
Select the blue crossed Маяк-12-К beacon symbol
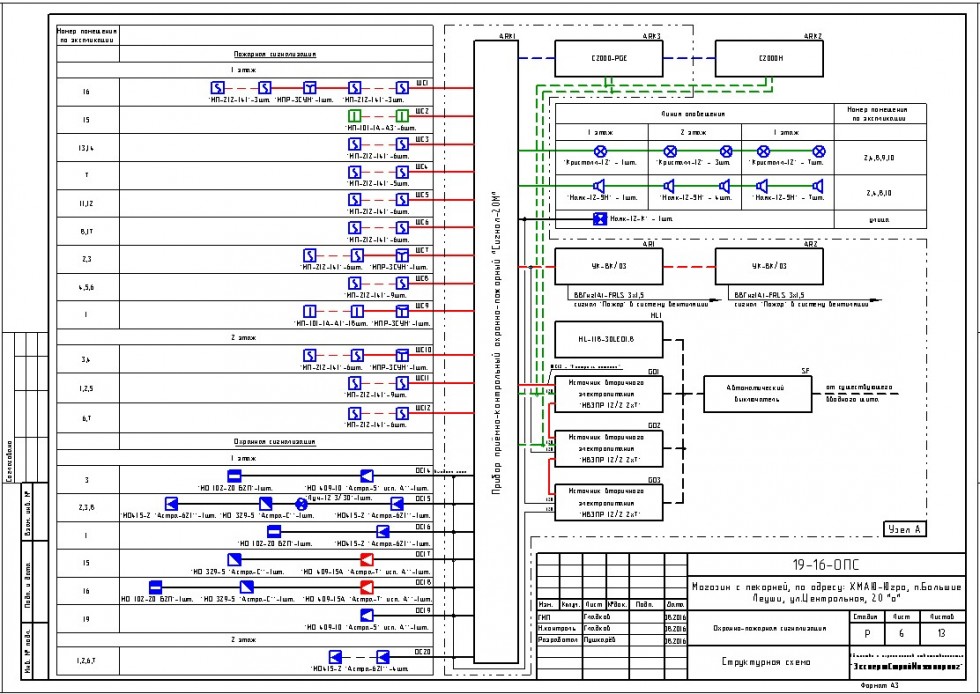coord(600,218)
